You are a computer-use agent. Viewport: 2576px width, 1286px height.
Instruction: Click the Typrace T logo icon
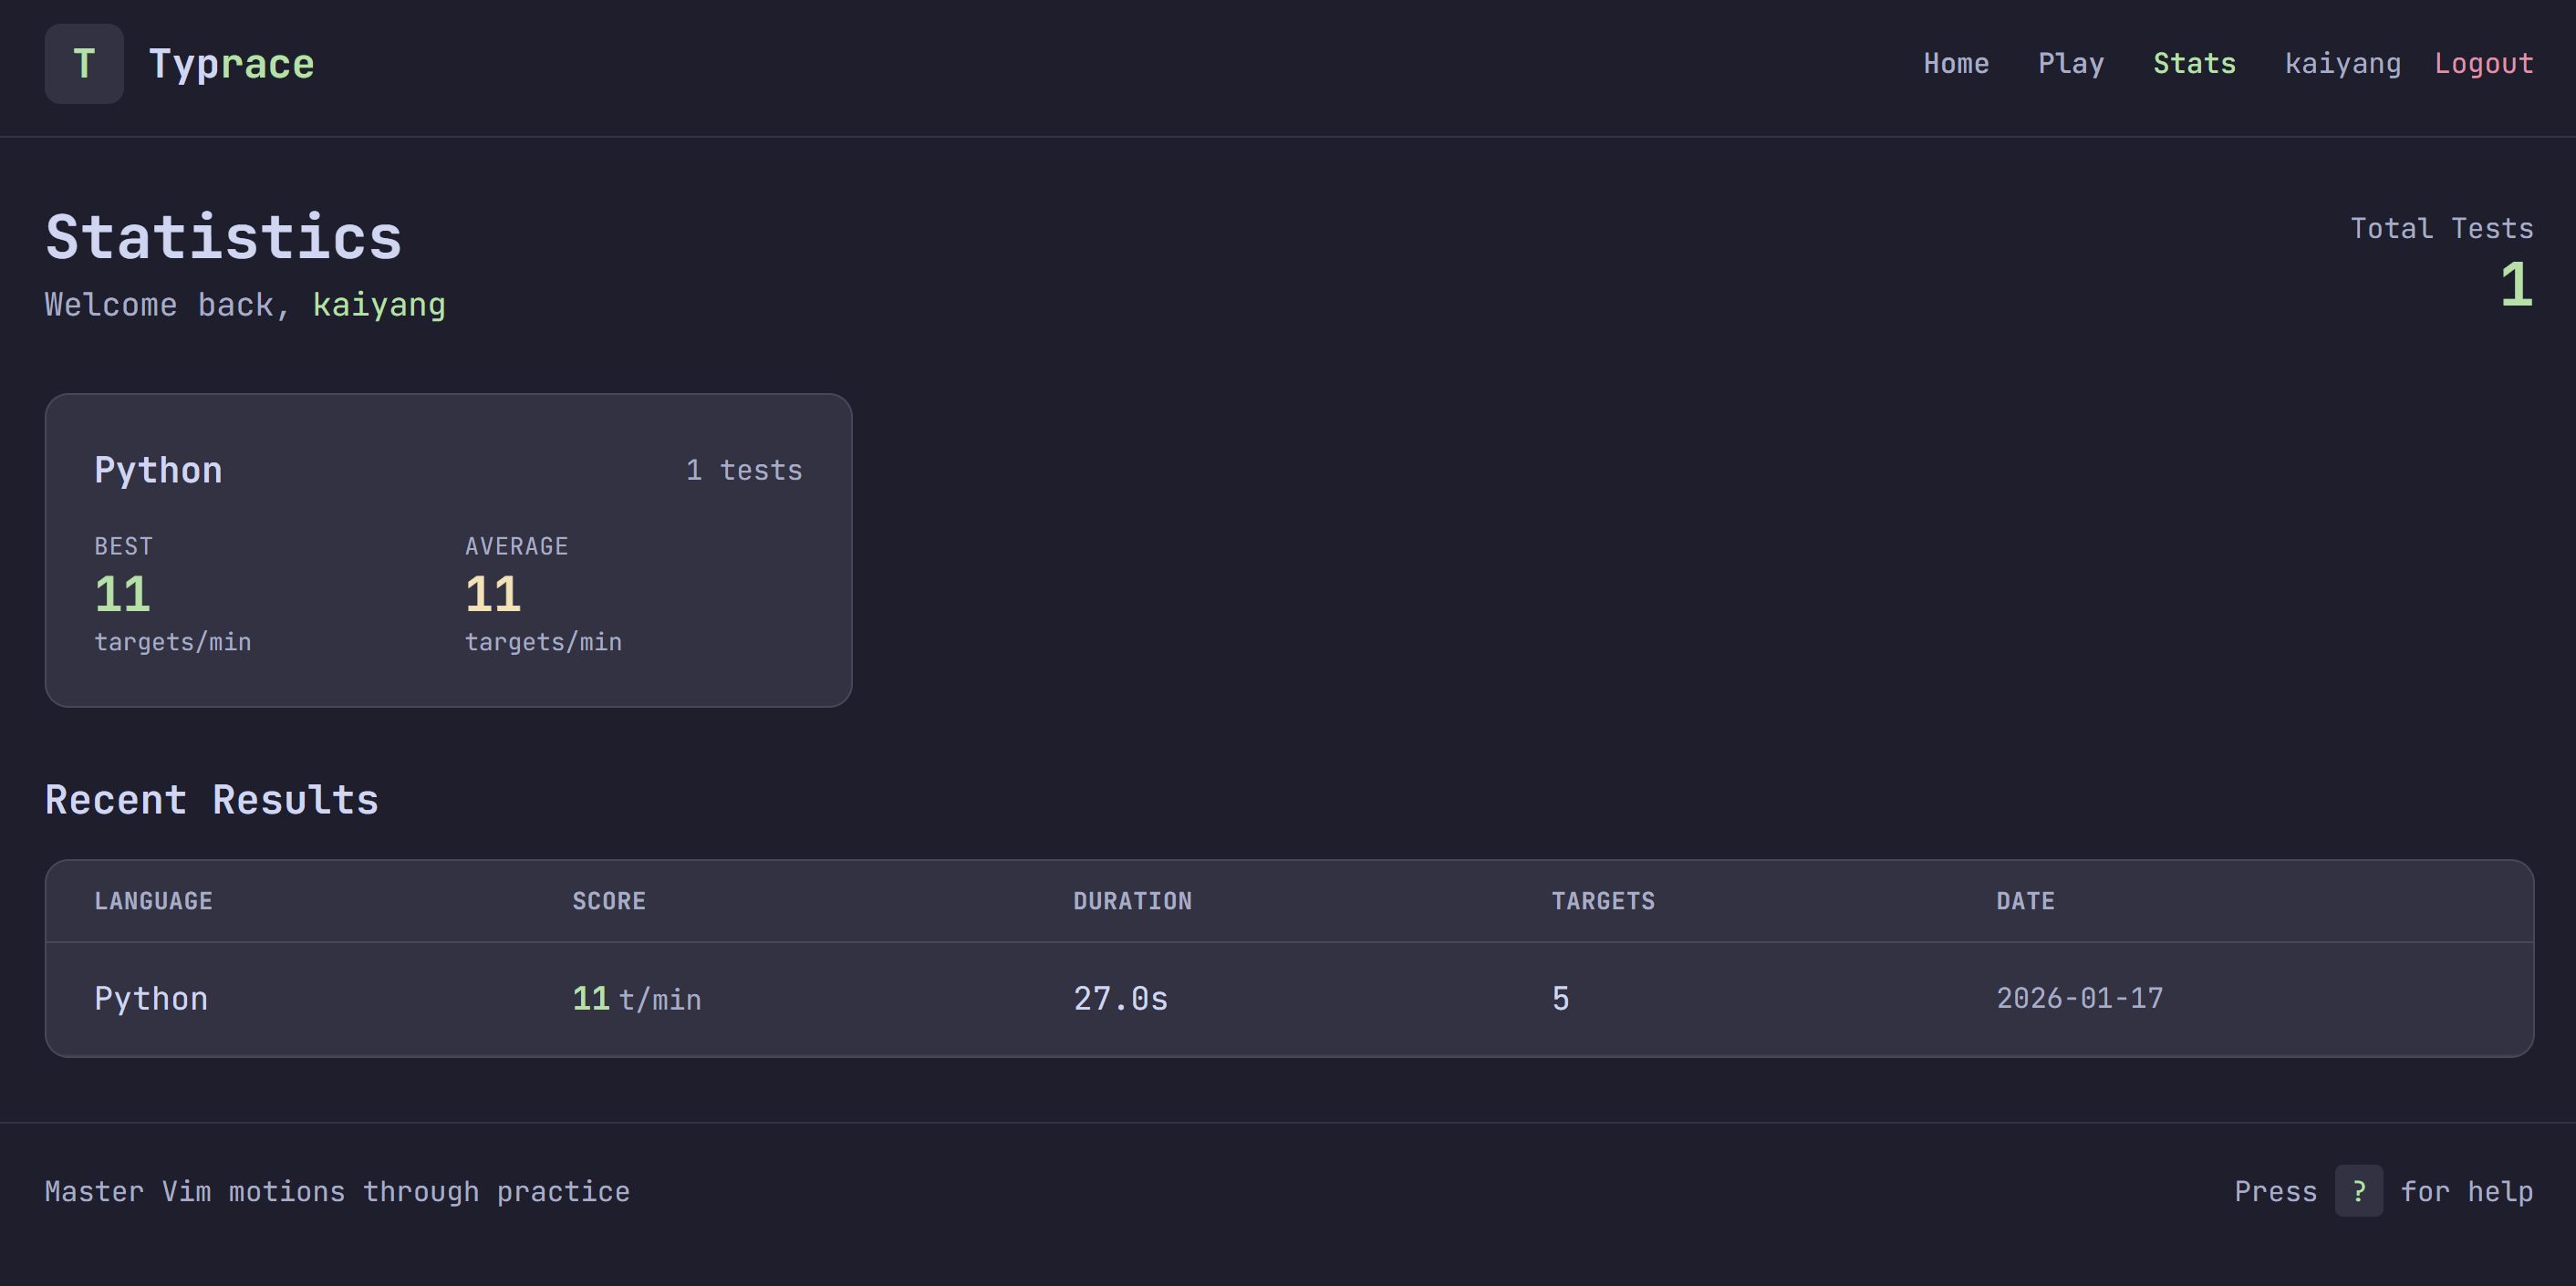[x=84, y=64]
